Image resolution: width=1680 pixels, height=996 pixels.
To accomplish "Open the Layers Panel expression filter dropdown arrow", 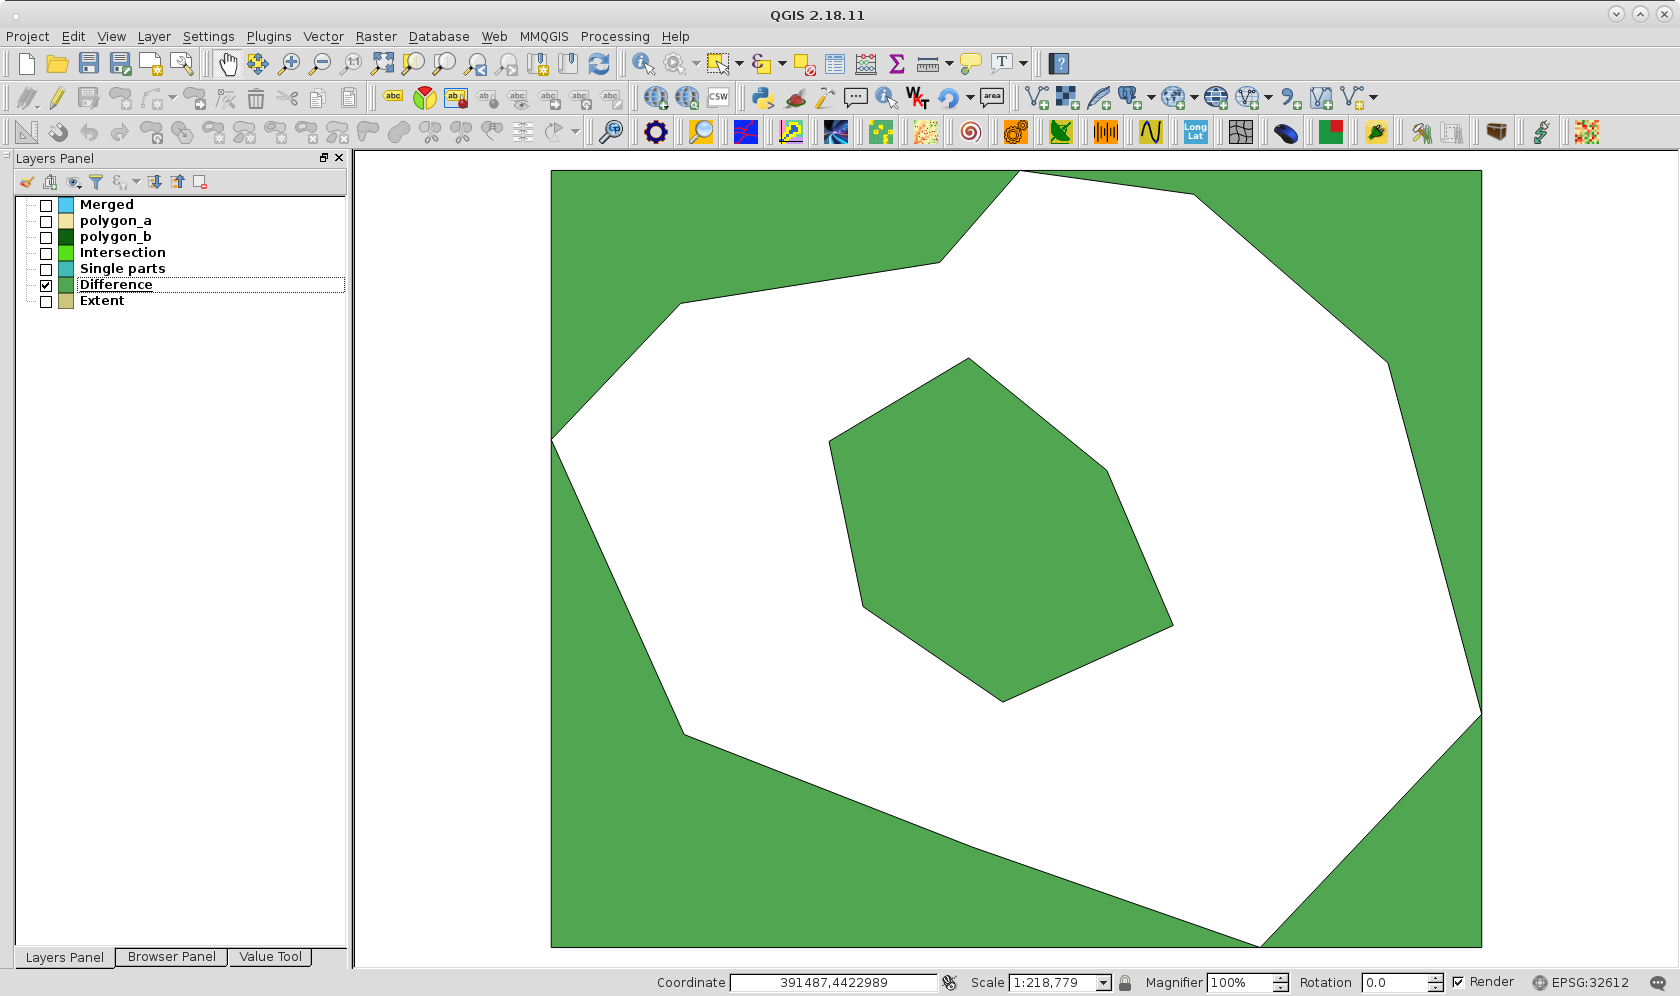I will (136, 182).
